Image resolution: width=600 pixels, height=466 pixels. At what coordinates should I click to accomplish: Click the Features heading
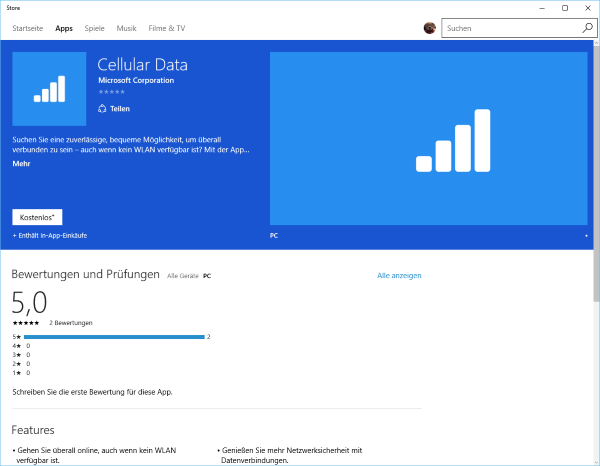coord(33,430)
